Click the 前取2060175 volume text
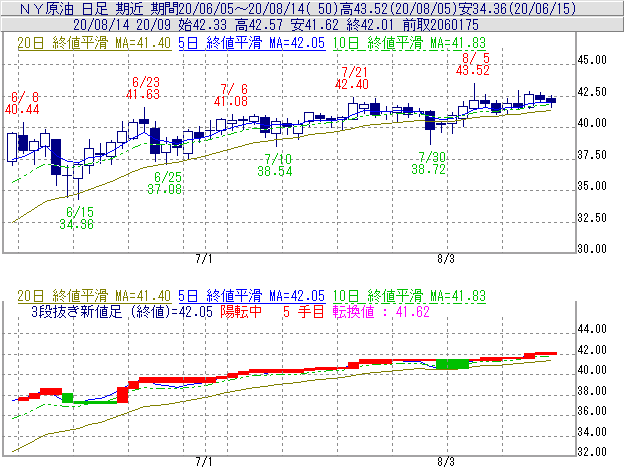 pos(441,25)
